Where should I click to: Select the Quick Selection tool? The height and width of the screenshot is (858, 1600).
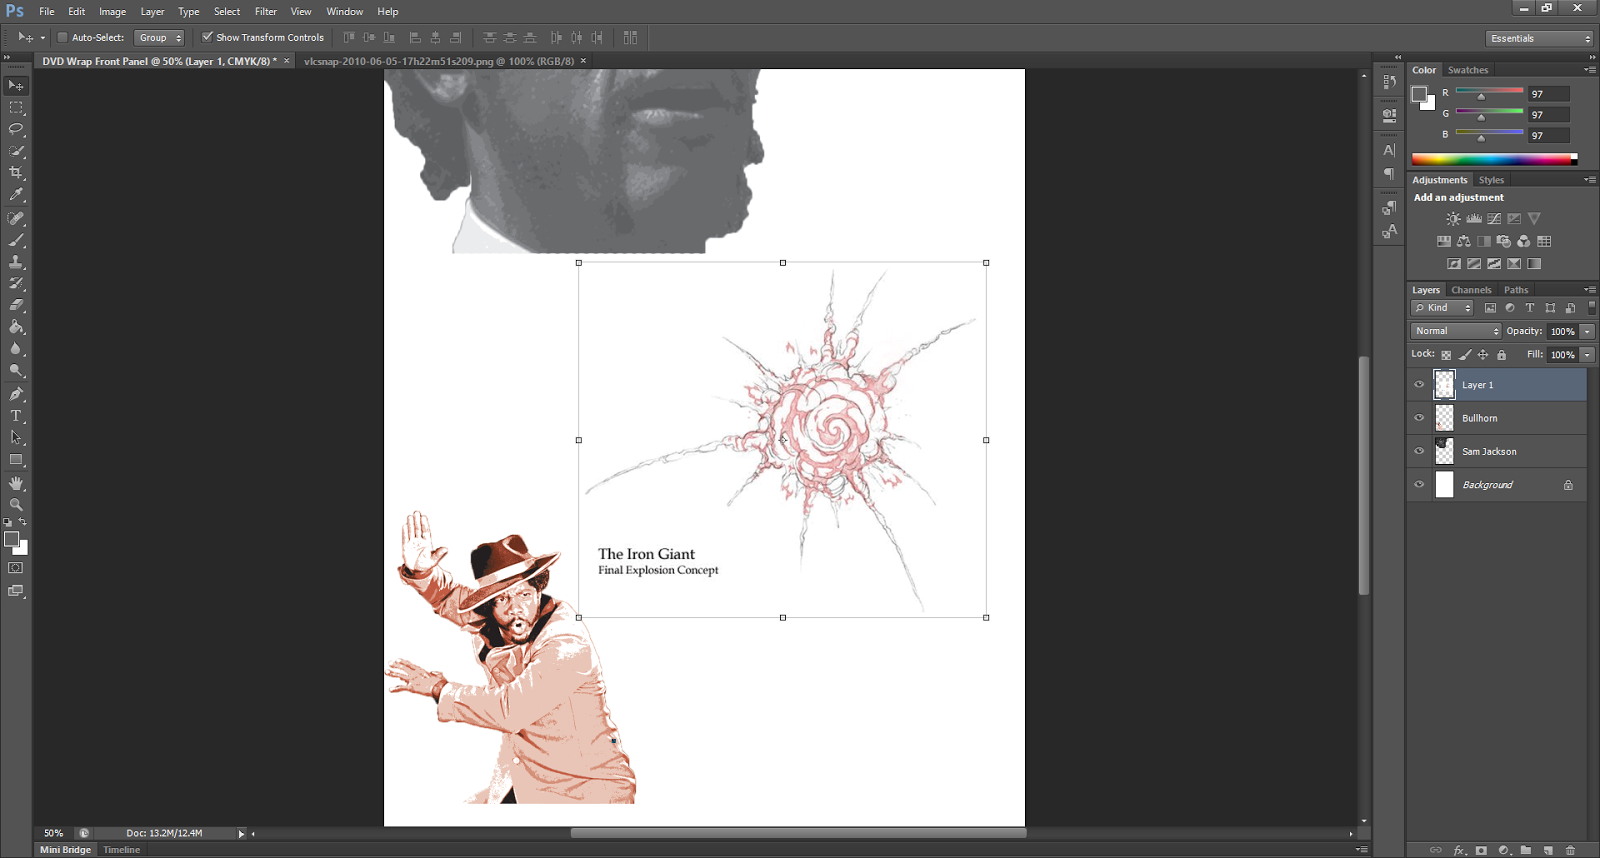click(x=16, y=152)
